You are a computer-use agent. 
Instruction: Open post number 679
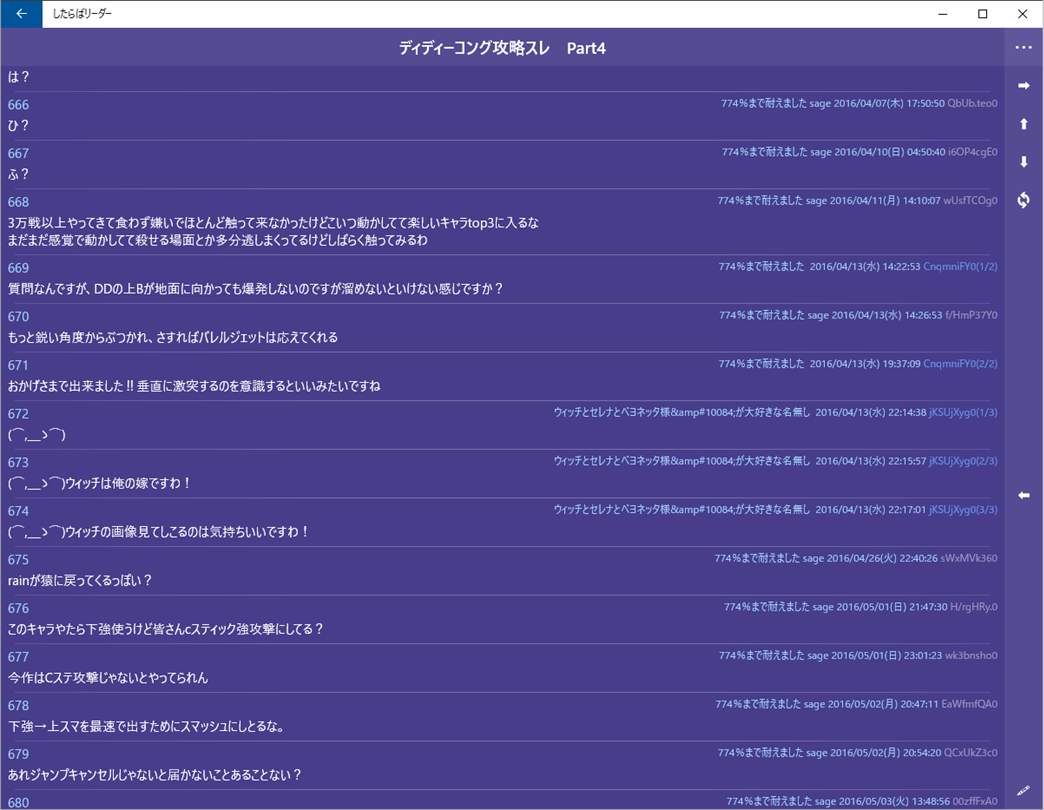pyautogui.click(x=18, y=754)
